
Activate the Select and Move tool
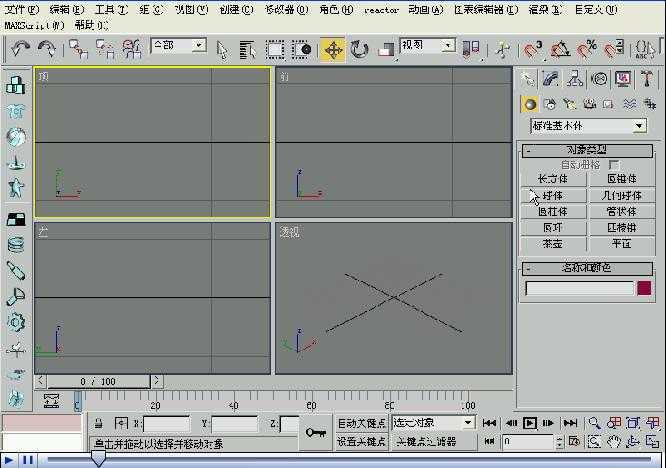[x=333, y=50]
